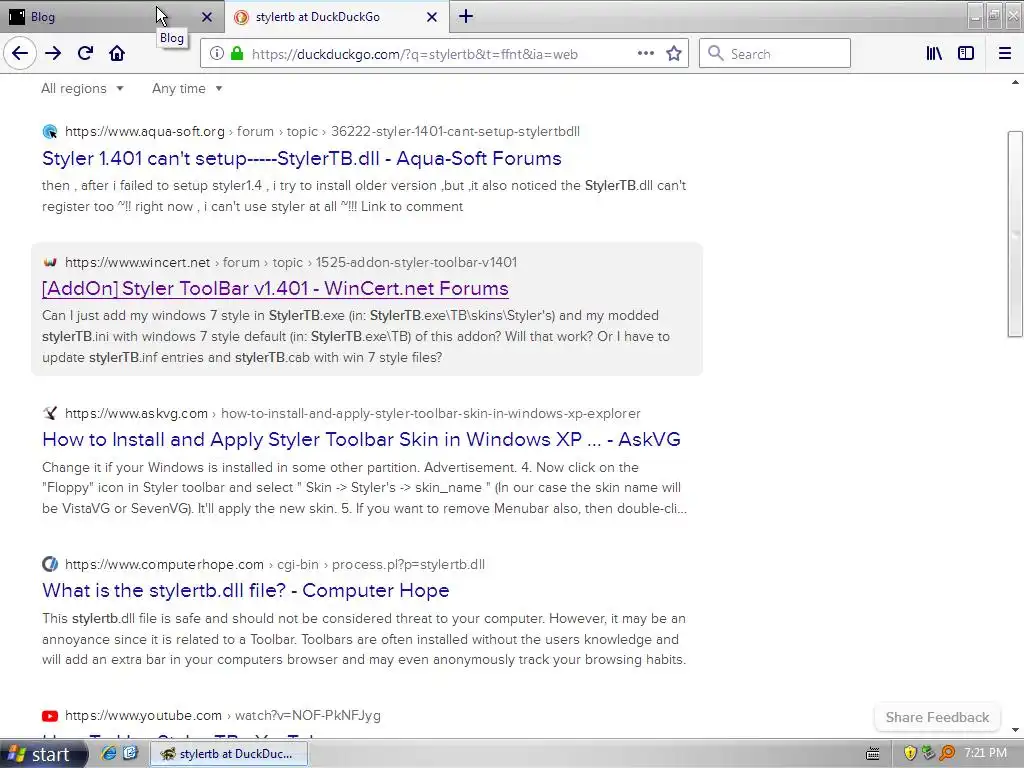Click the askvg.com result URL

click(353, 413)
